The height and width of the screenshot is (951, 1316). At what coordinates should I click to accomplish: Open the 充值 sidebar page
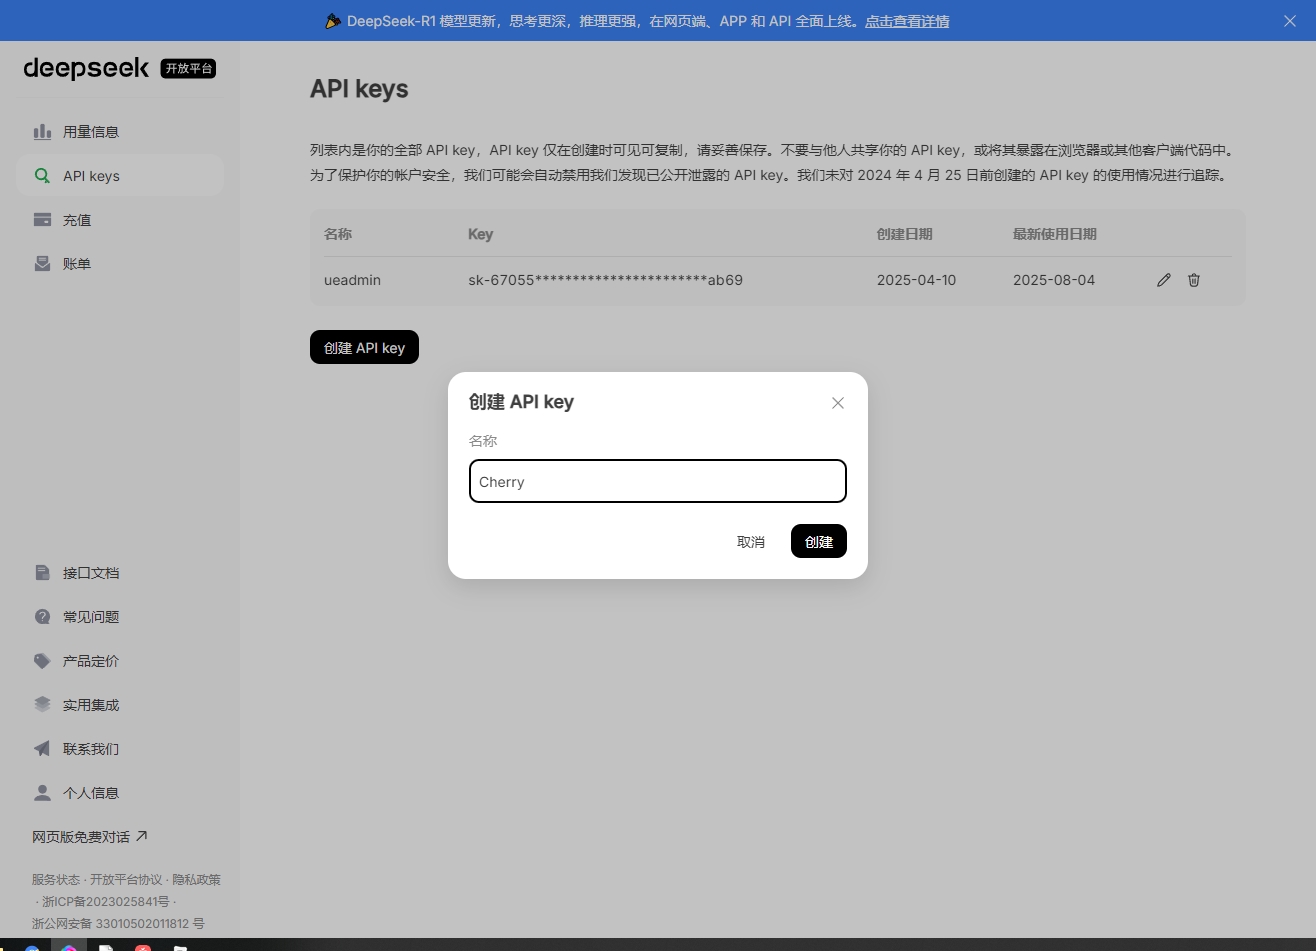click(x=120, y=220)
